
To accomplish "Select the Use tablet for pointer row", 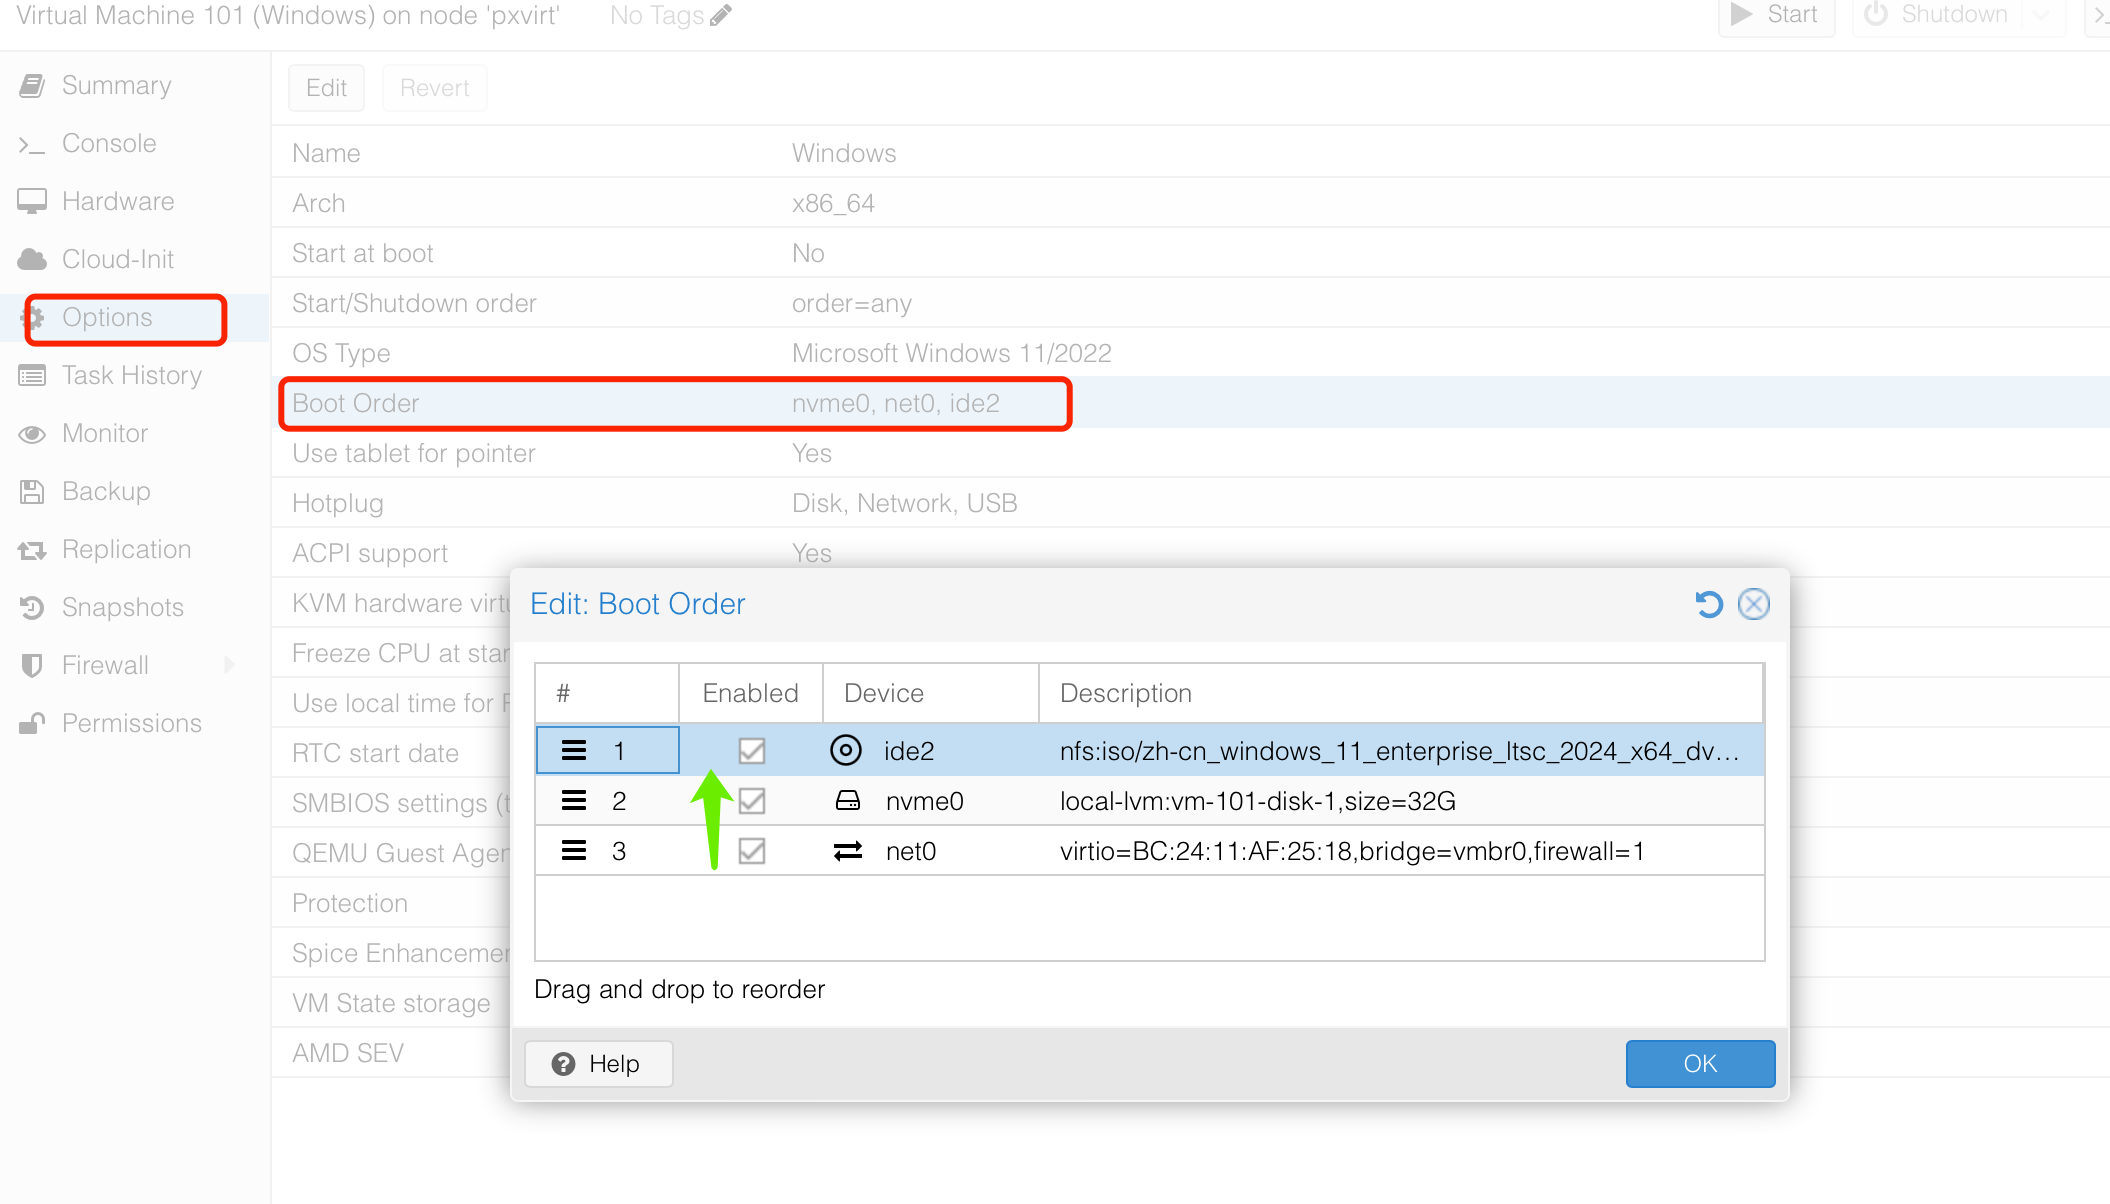I will [1190, 453].
